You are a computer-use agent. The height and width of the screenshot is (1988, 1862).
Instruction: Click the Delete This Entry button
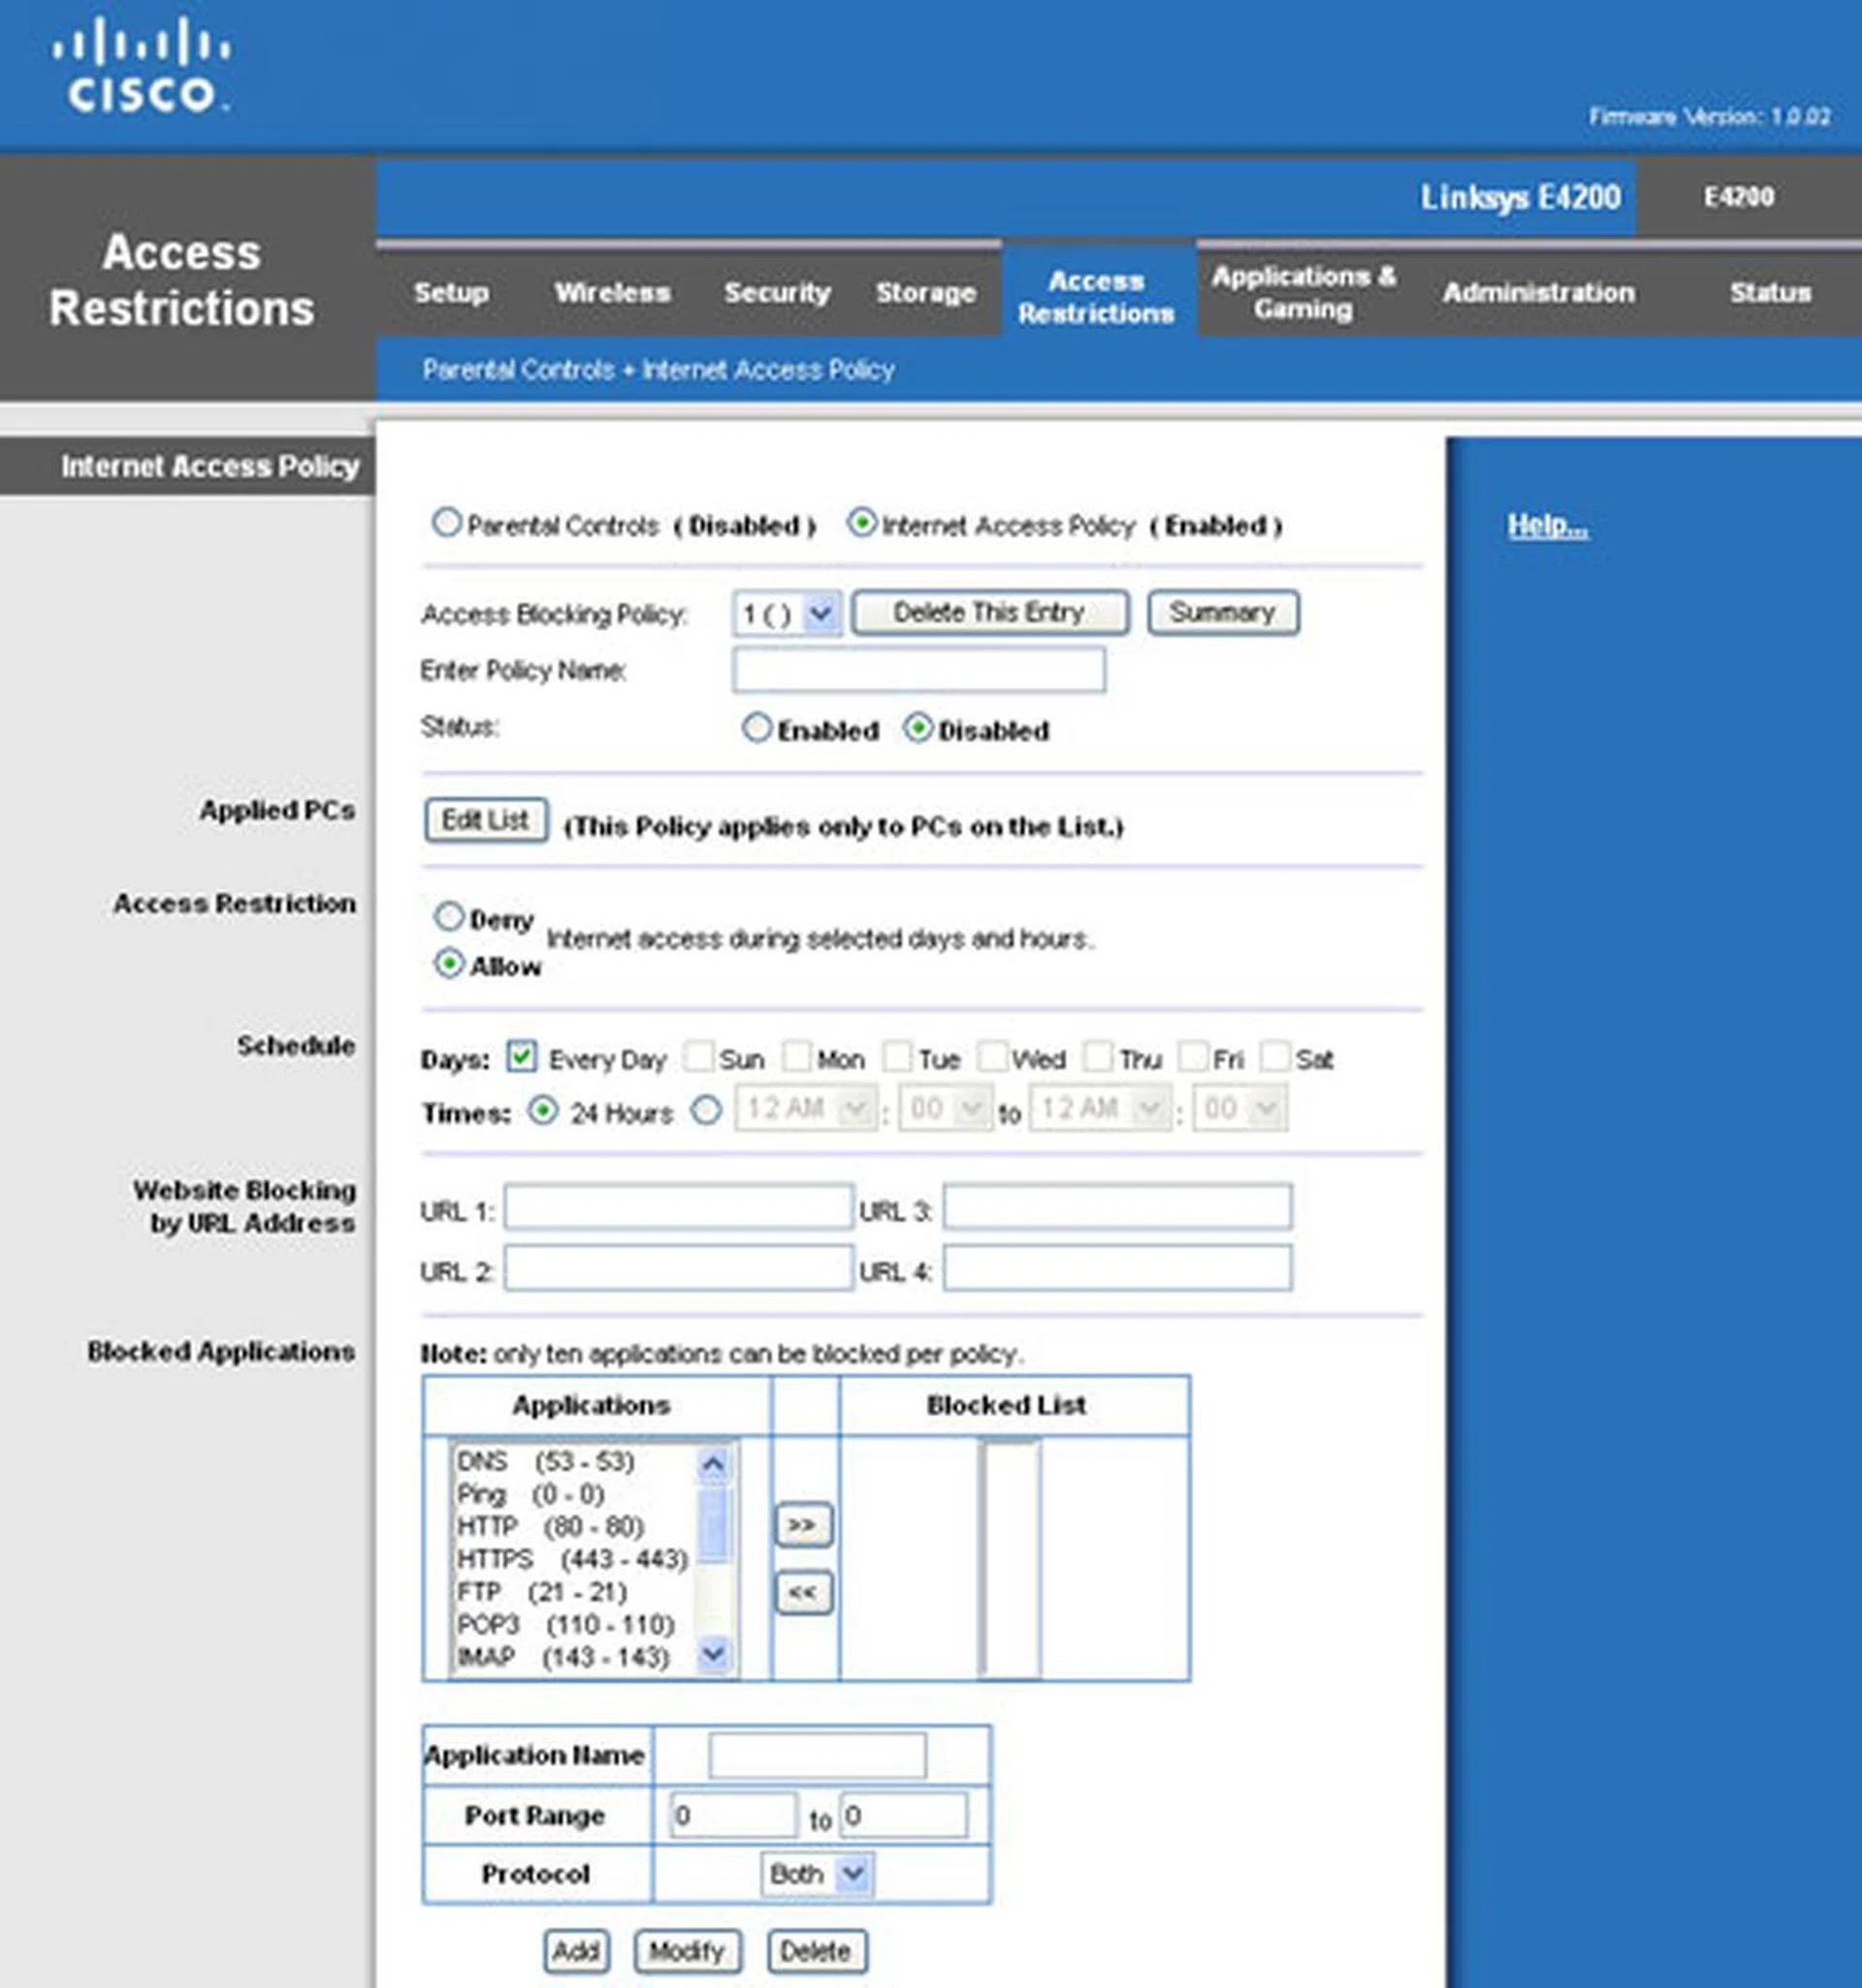(989, 613)
